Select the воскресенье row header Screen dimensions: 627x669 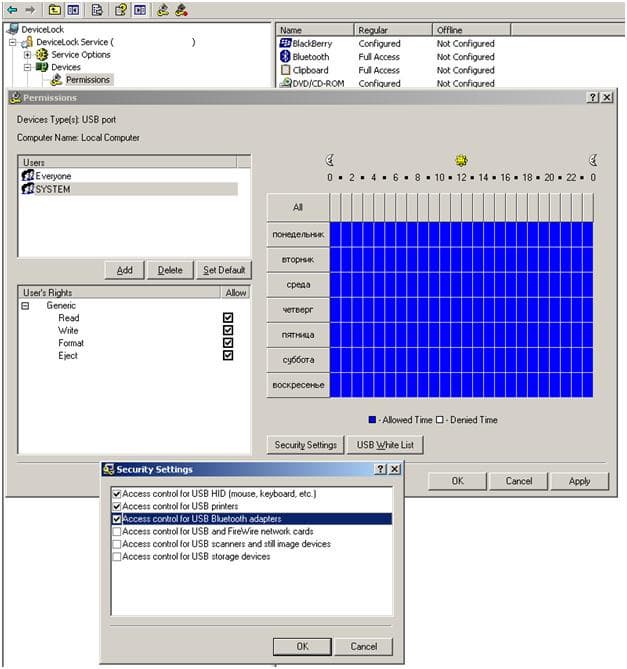pyautogui.click(x=298, y=385)
